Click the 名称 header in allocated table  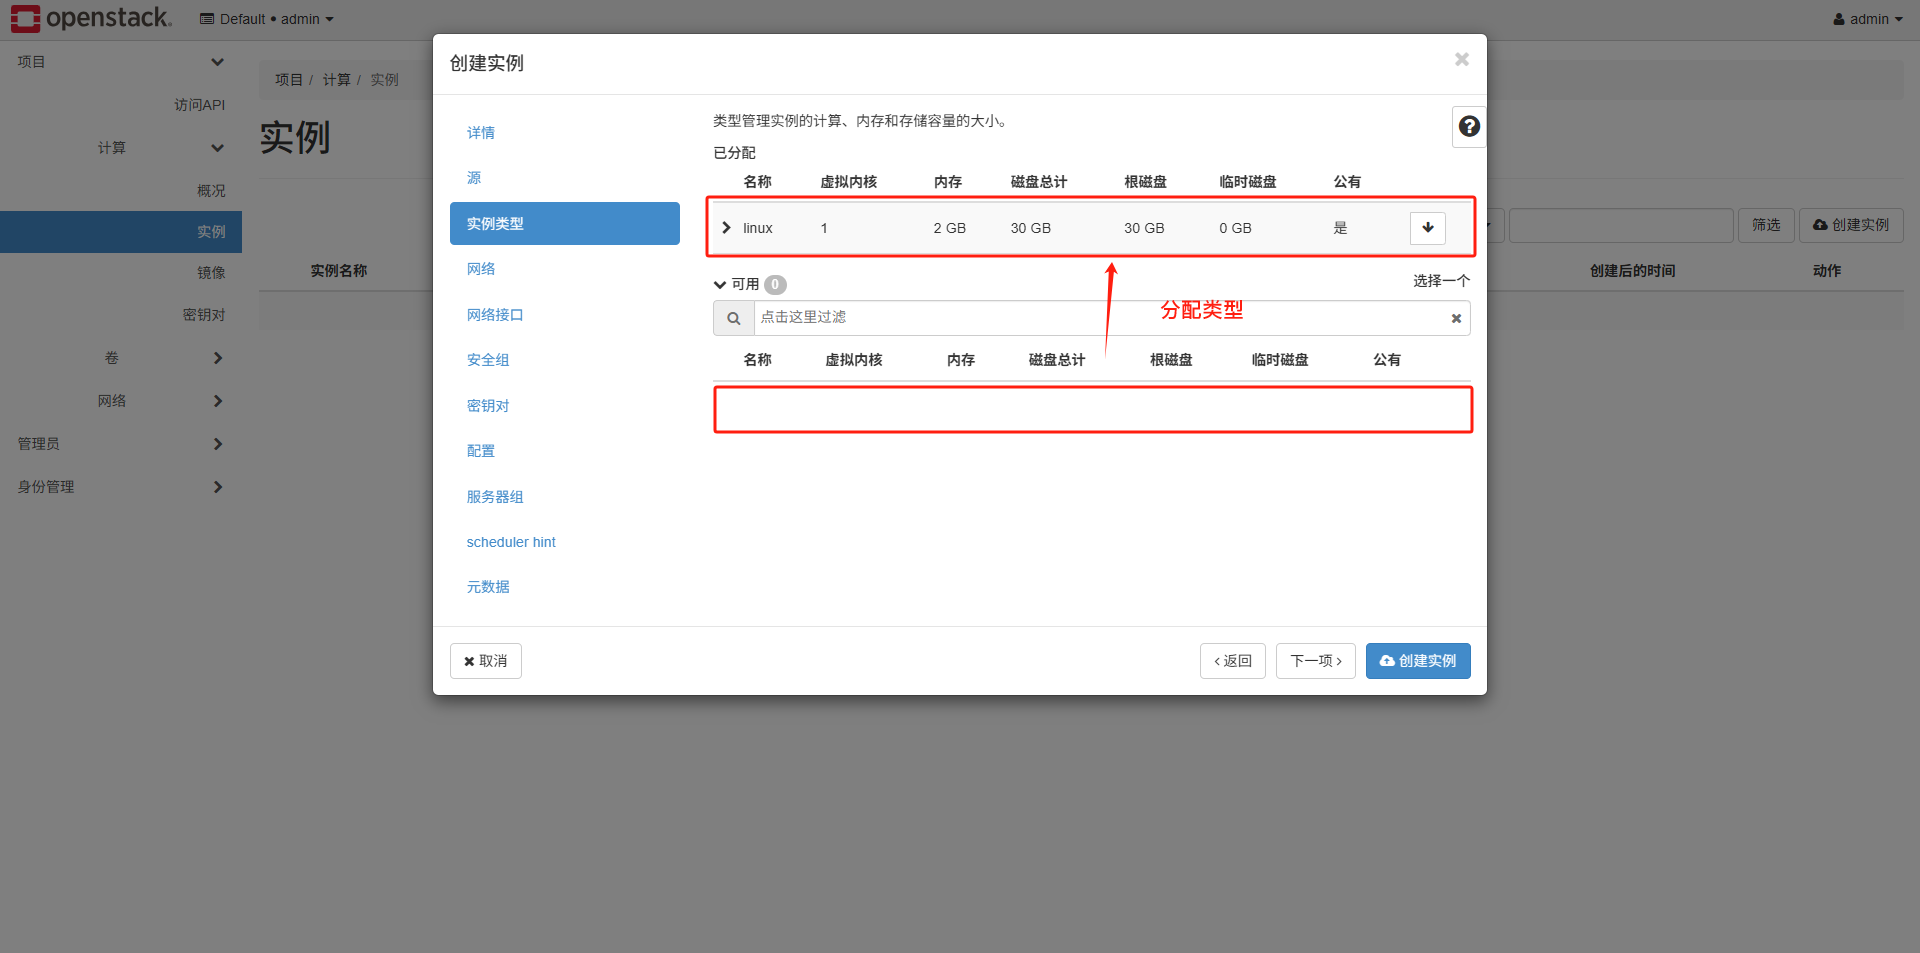pyautogui.click(x=758, y=182)
